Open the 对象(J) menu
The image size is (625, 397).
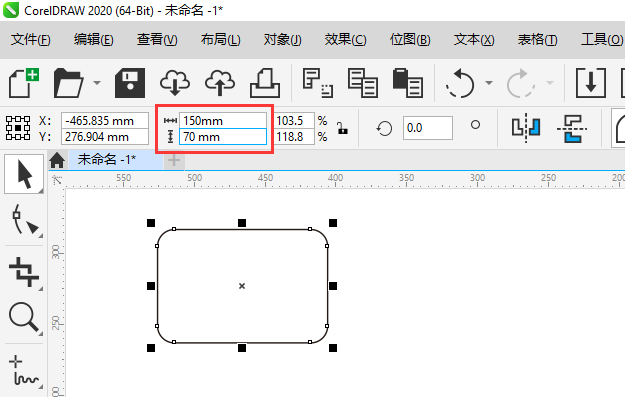[283, 40]
